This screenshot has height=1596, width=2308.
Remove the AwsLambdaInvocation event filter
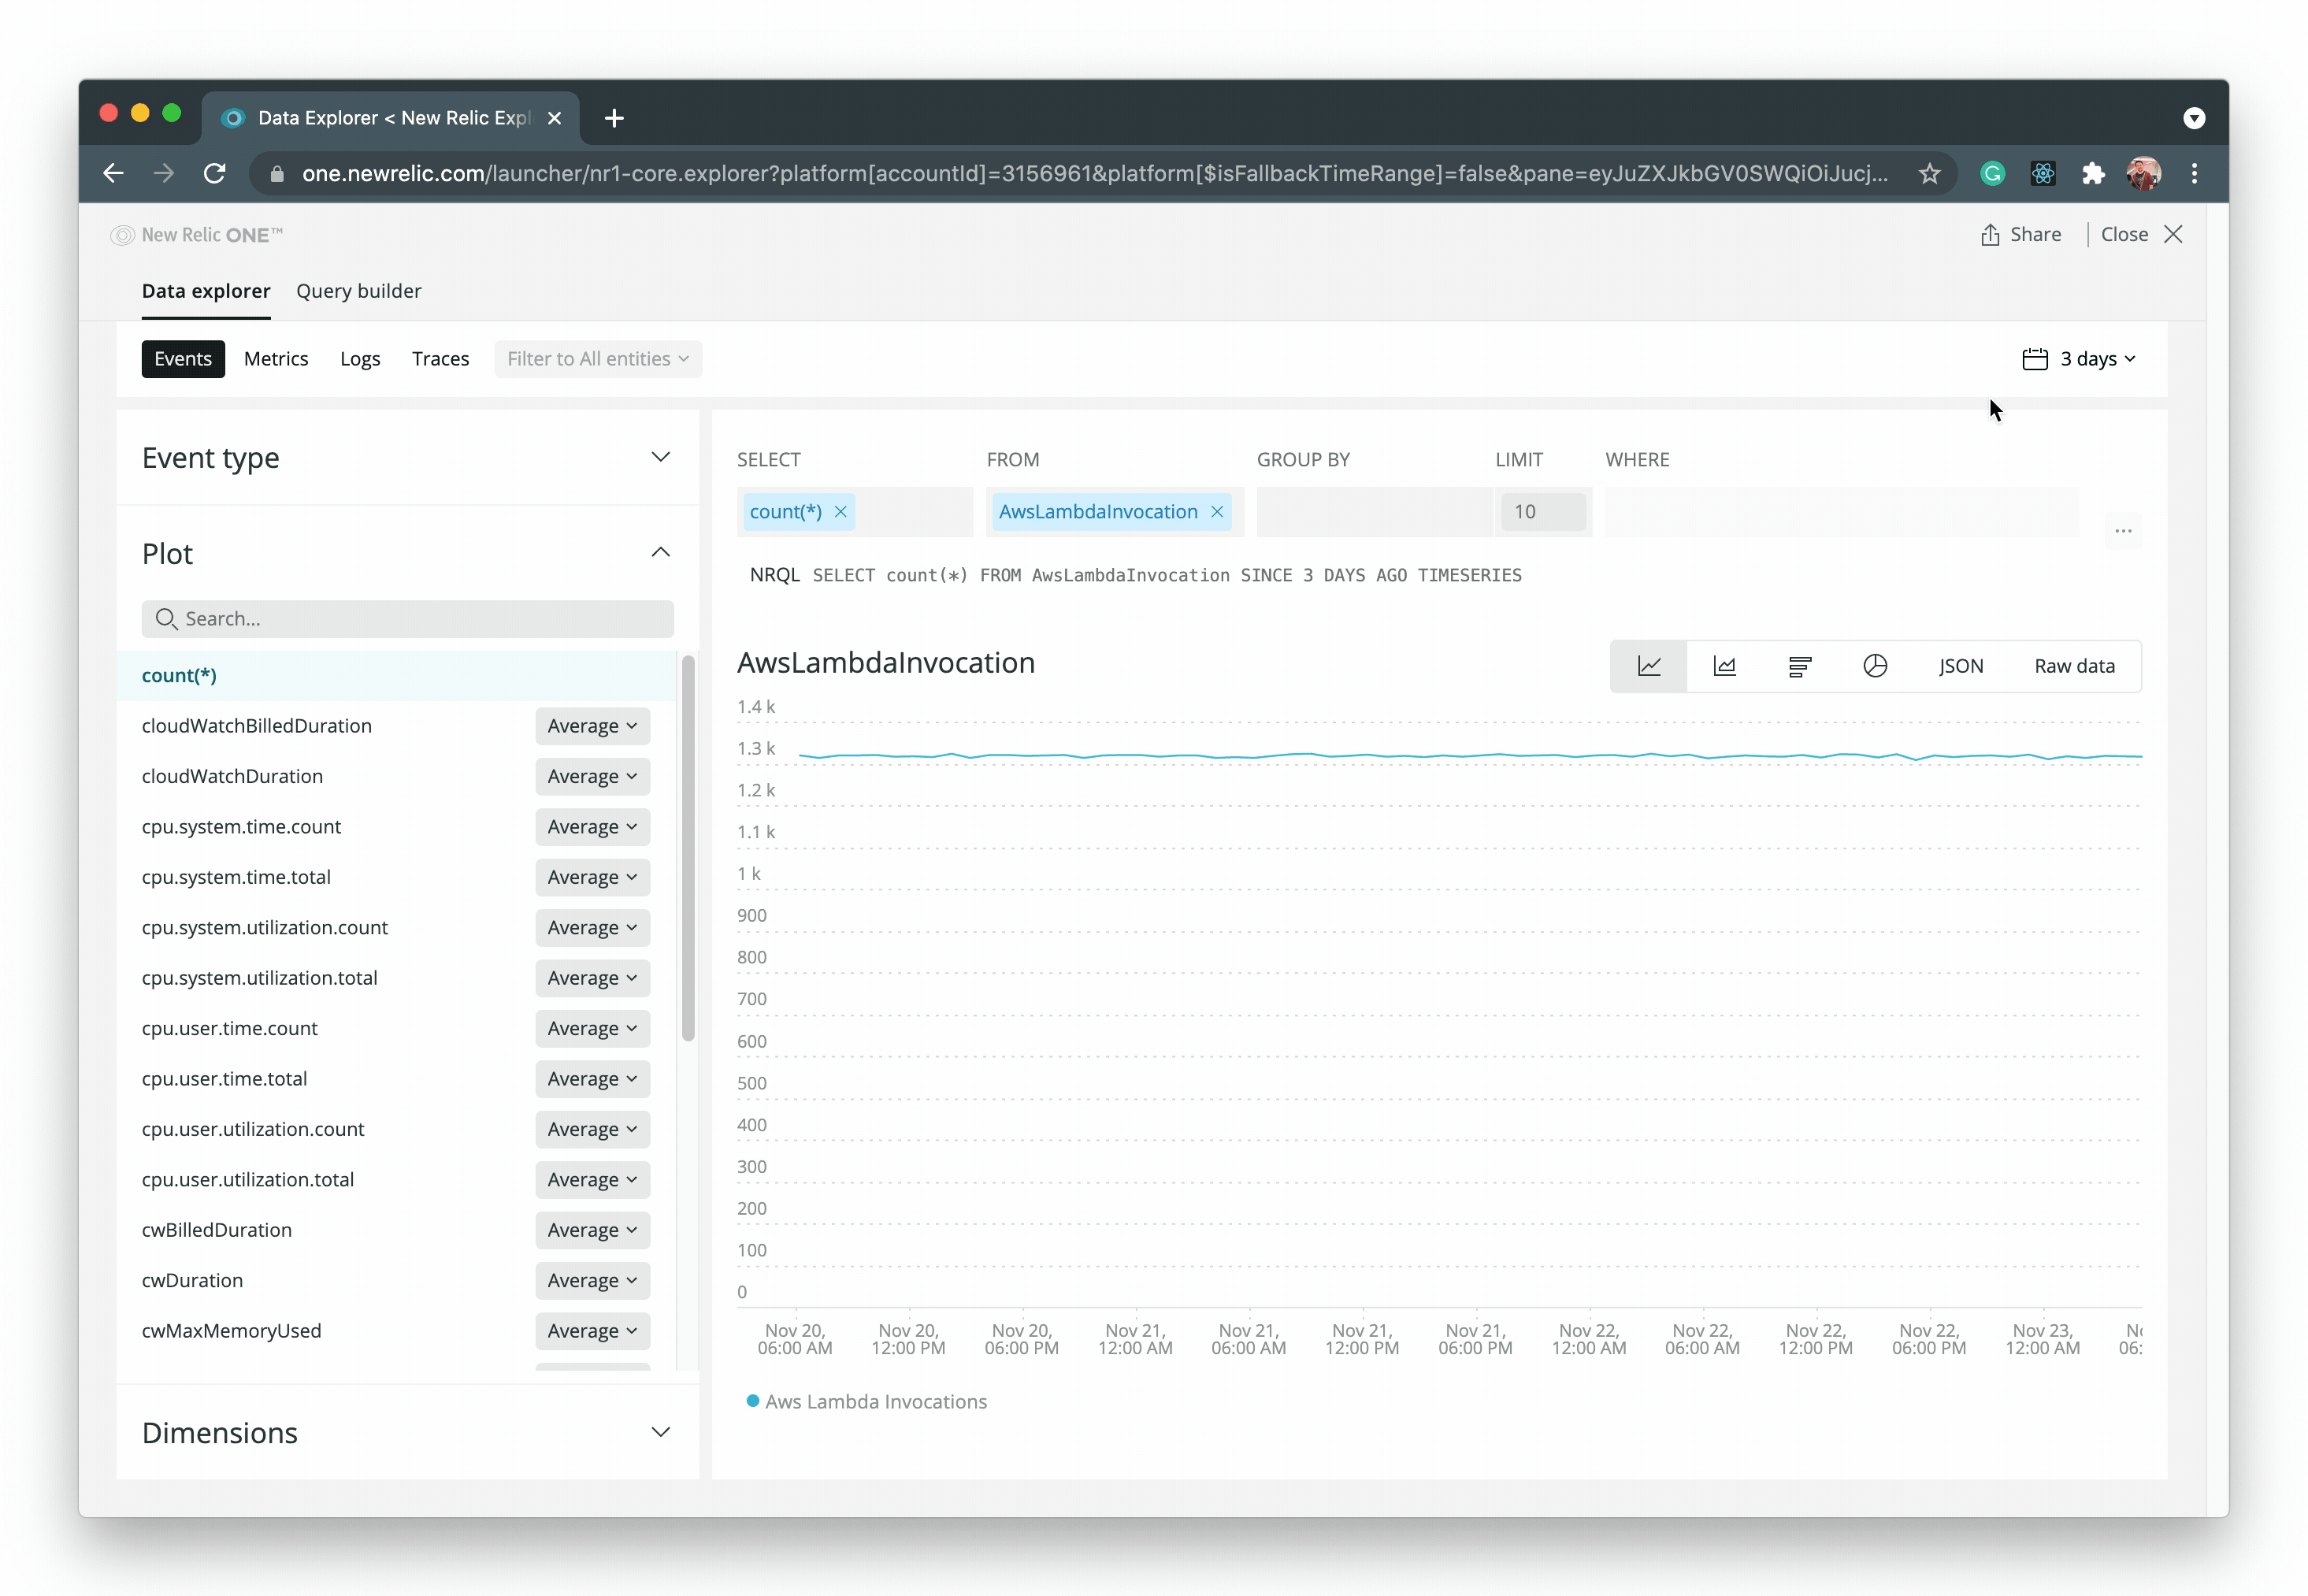(x=1217, y=511)
